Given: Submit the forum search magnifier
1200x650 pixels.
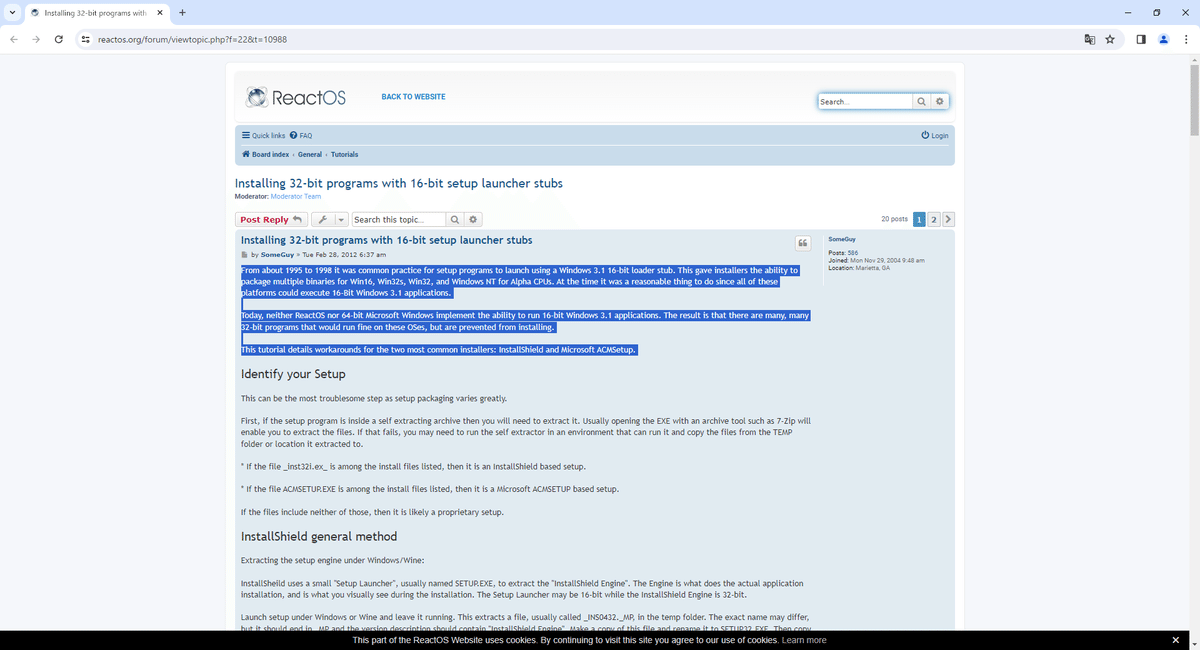Looking at the screenshot, I should point(921,101).
